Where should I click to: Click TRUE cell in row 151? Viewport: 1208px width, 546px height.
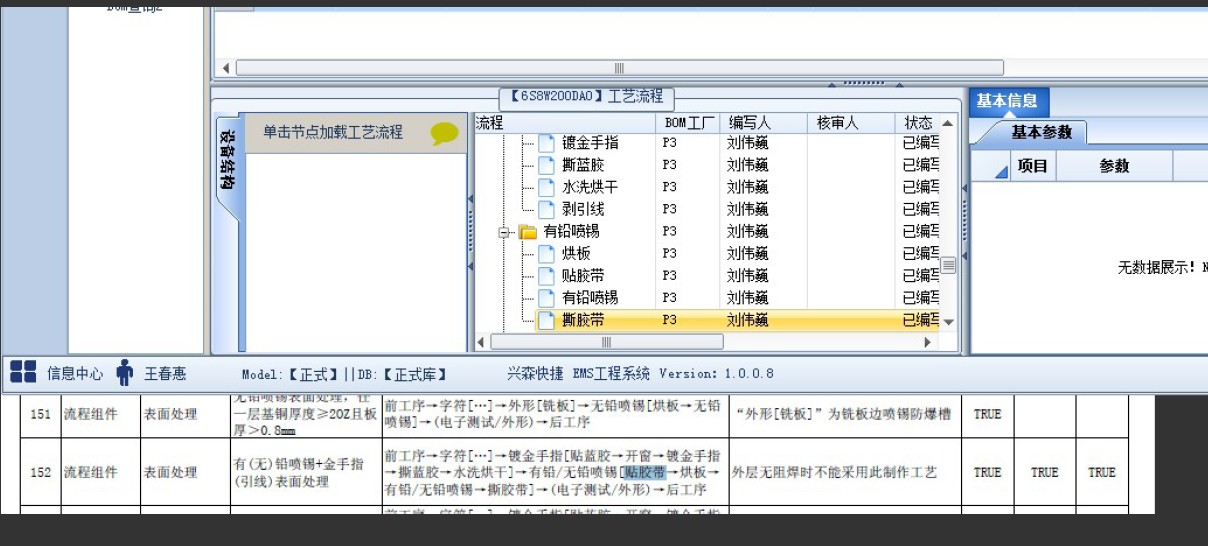987,414
